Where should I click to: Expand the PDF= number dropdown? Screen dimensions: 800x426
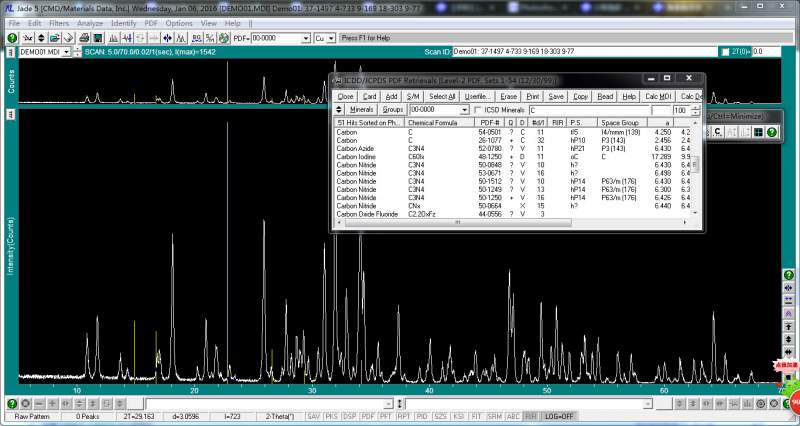(304, 38)
